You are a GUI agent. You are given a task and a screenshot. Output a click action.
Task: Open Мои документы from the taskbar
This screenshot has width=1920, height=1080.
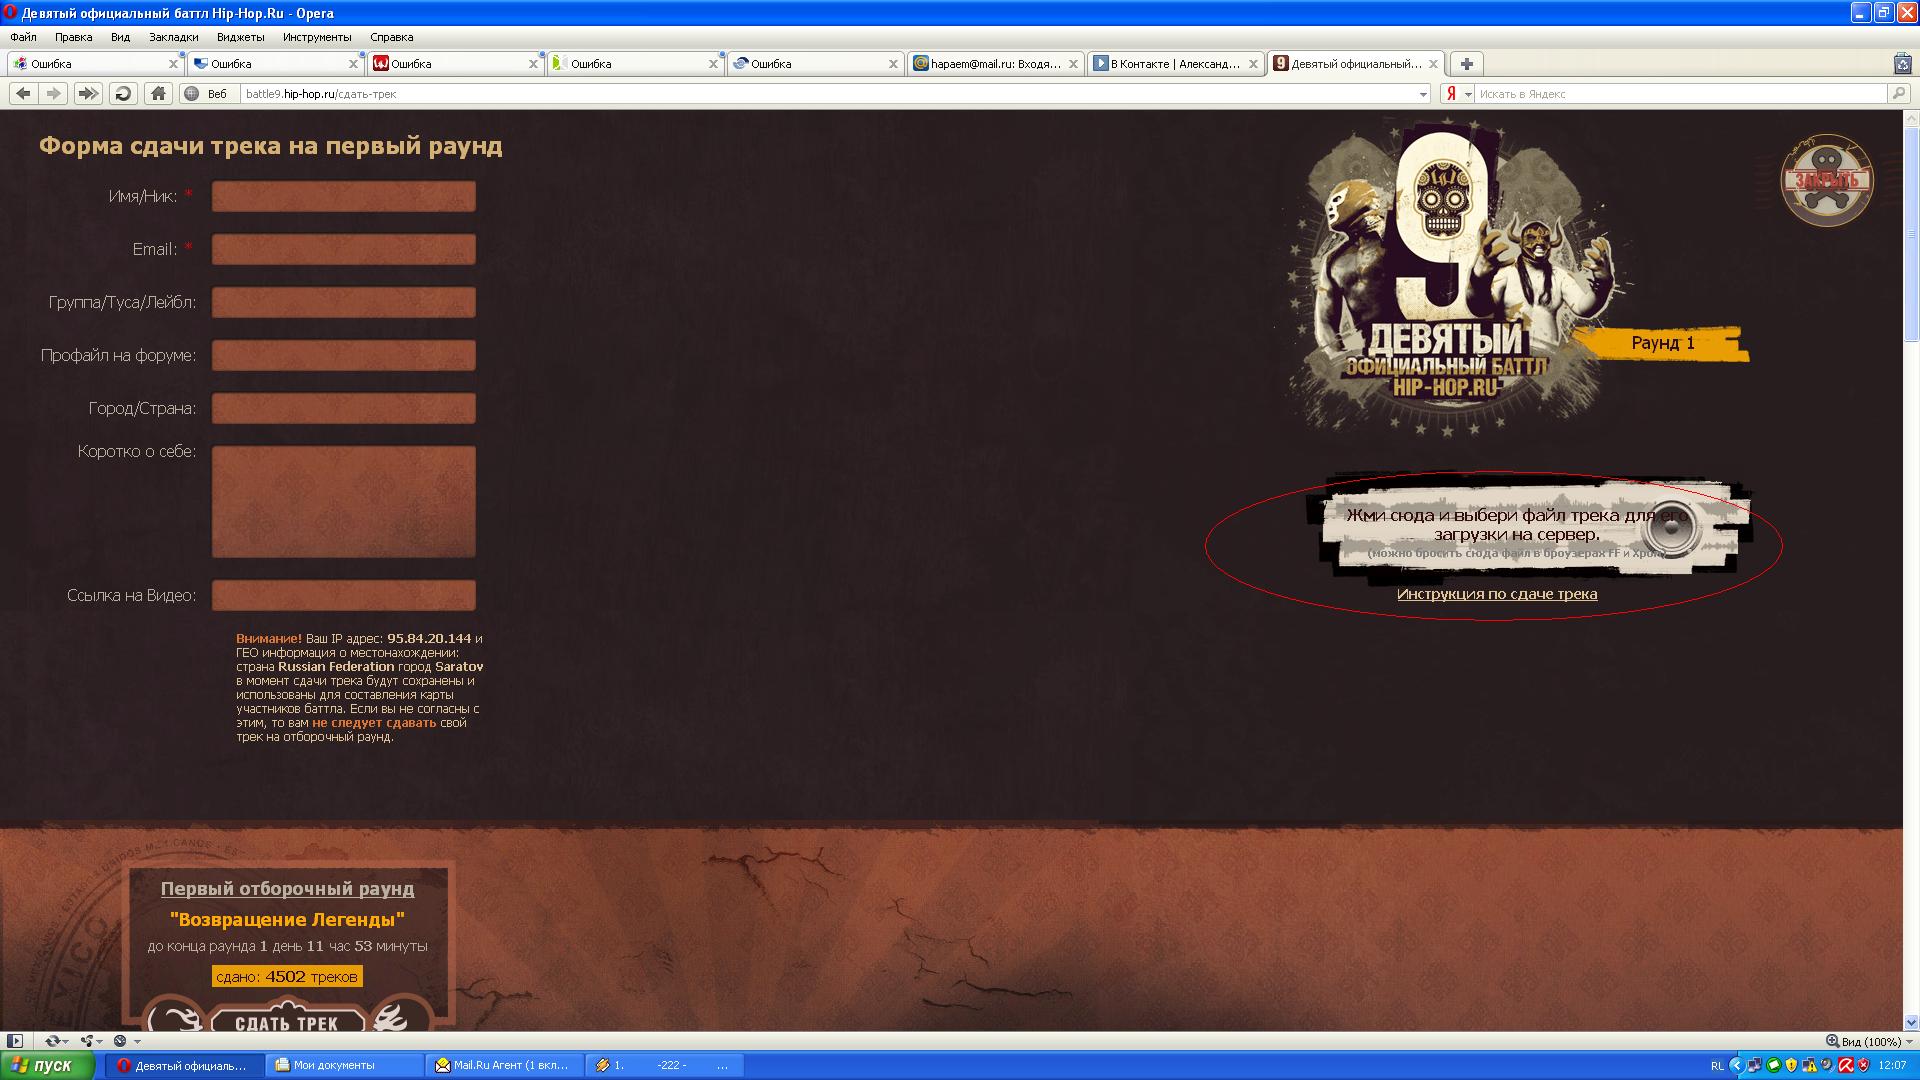click(x=334, y=1065)
